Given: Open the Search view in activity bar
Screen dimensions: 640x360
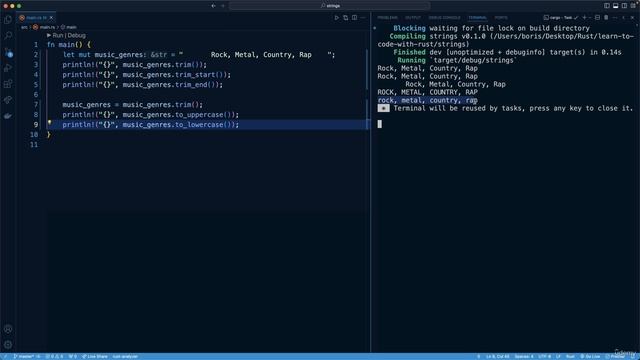Looking at the screenshot, I should [x=8, y=36].
